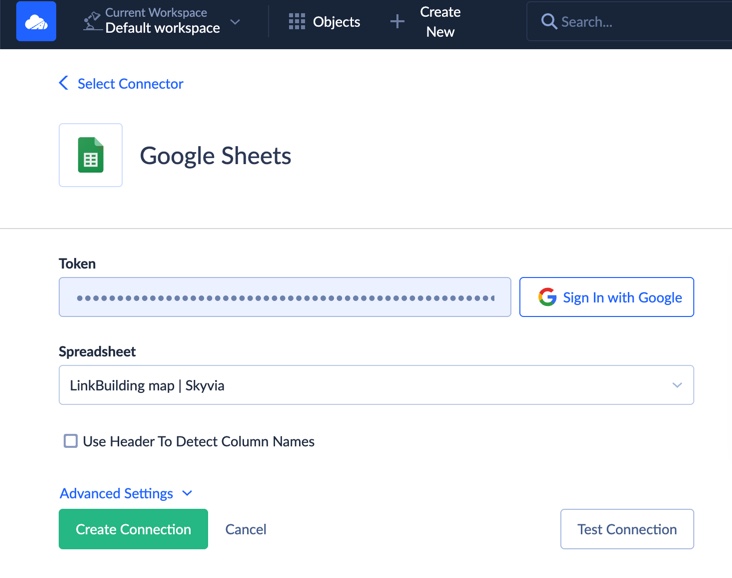Open the Spreadsheet dropdown
Screen dimensions: 732x578
coord(376,385)
